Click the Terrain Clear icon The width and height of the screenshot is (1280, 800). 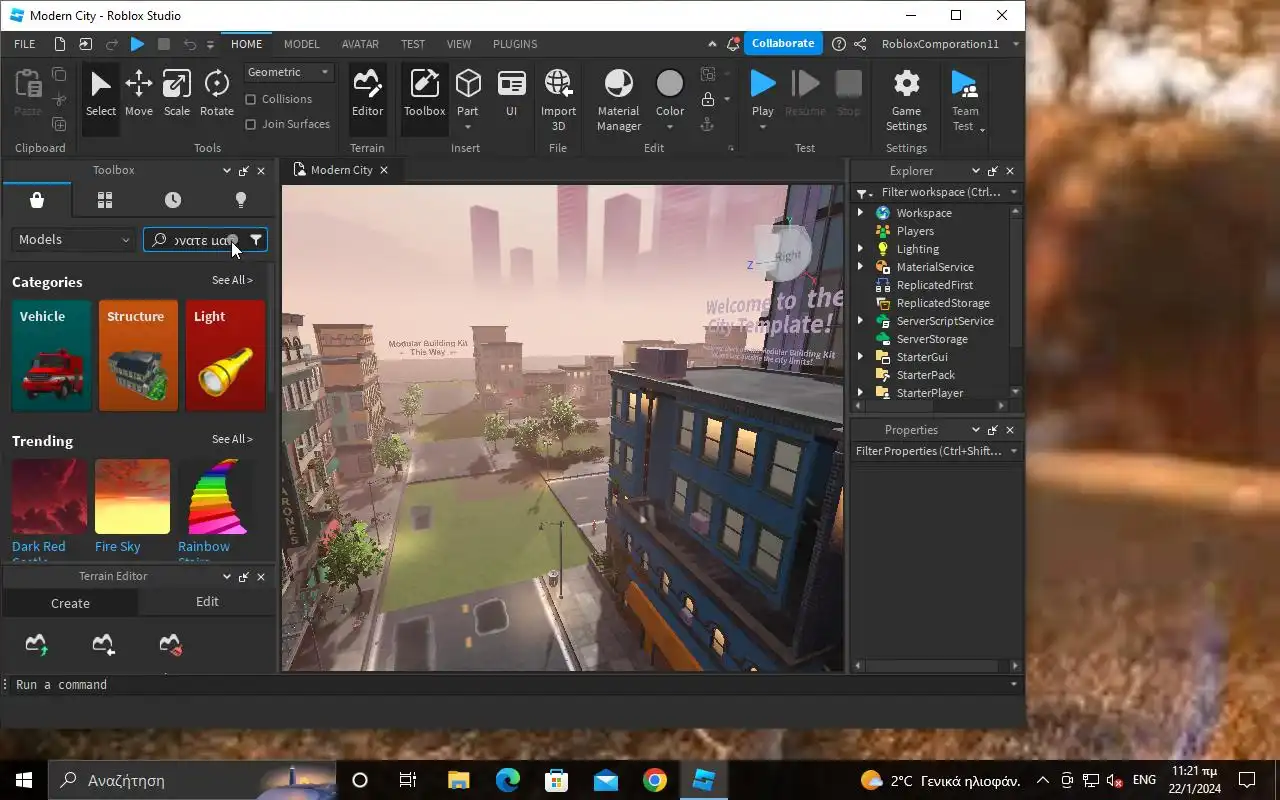click(170, 645)
